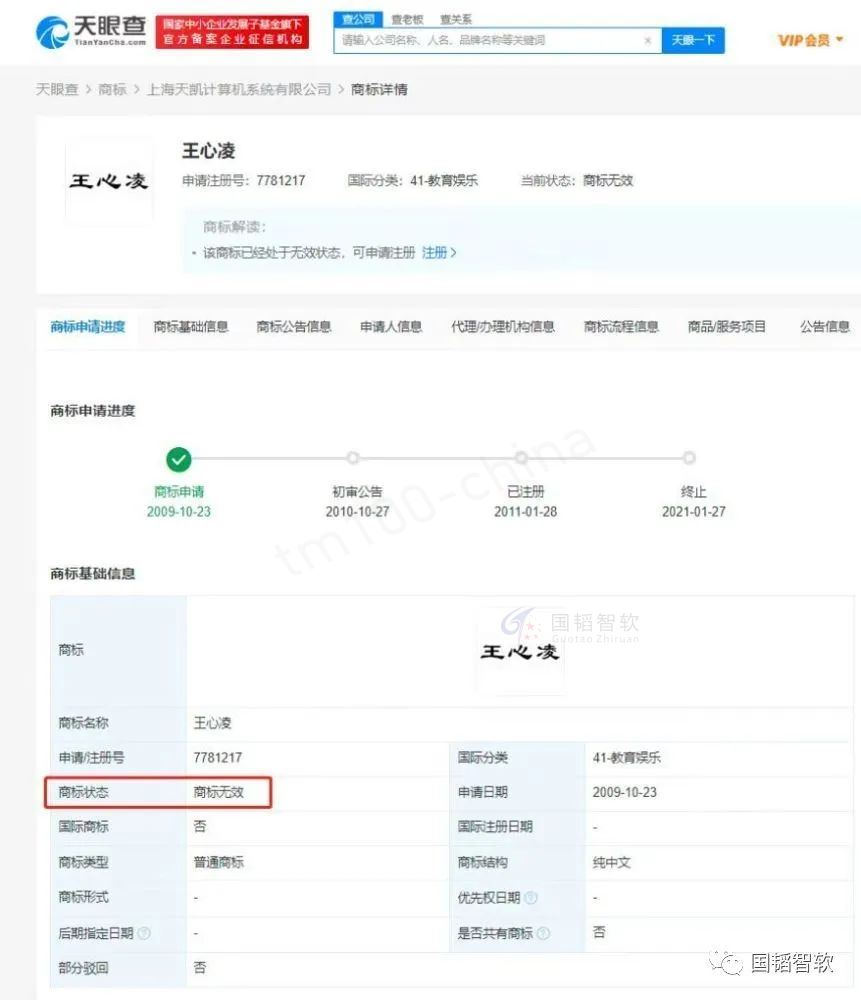Switch to 商标基础信息 tab
Viewport: 861px width, 1000px height.
(x=191, y=327)
